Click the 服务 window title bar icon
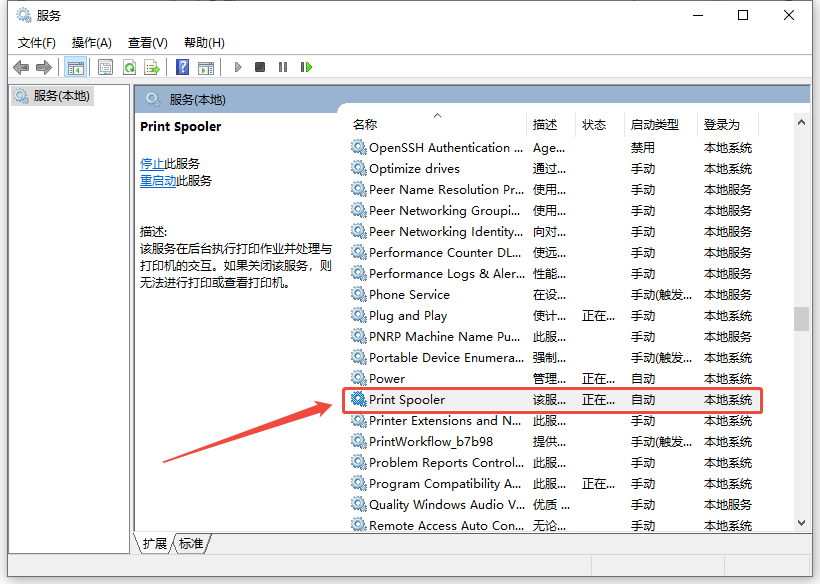 [24, 15]
